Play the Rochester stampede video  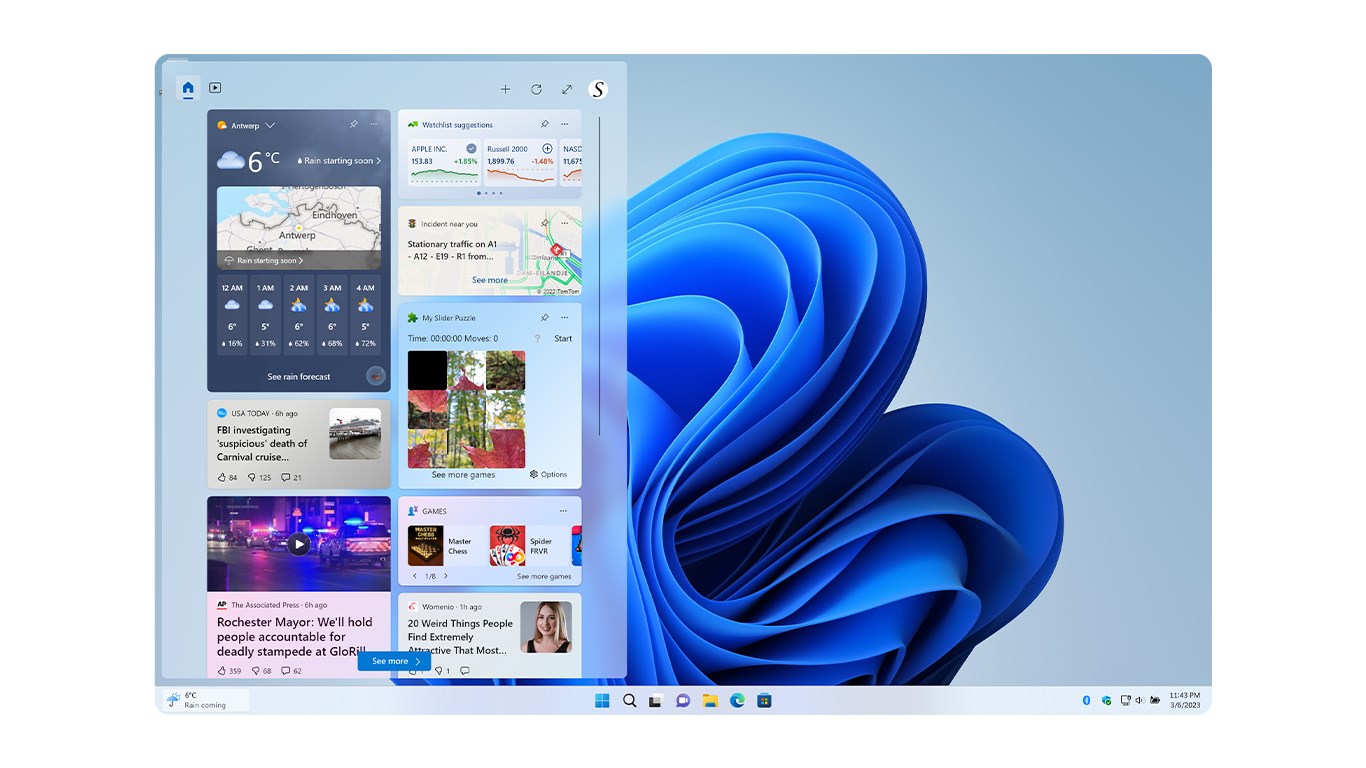tap(298, 544)
